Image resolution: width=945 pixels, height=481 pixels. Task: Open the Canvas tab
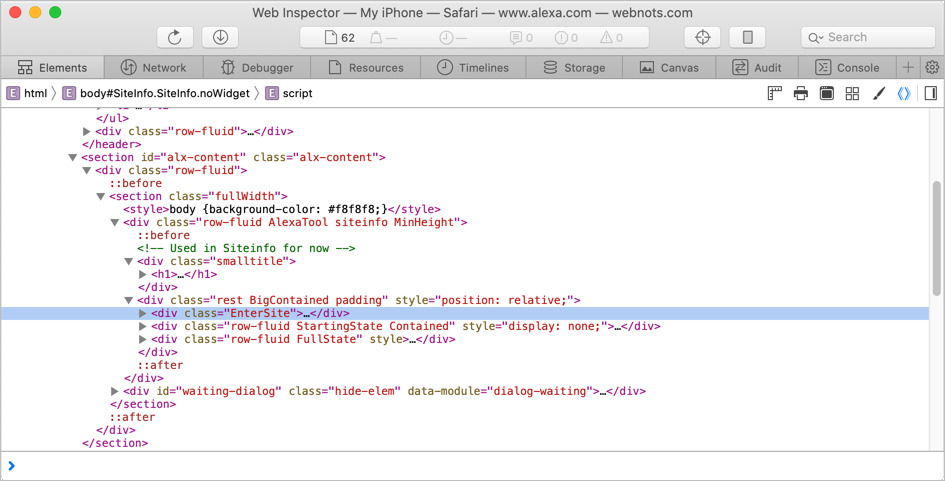click(669, 68)
